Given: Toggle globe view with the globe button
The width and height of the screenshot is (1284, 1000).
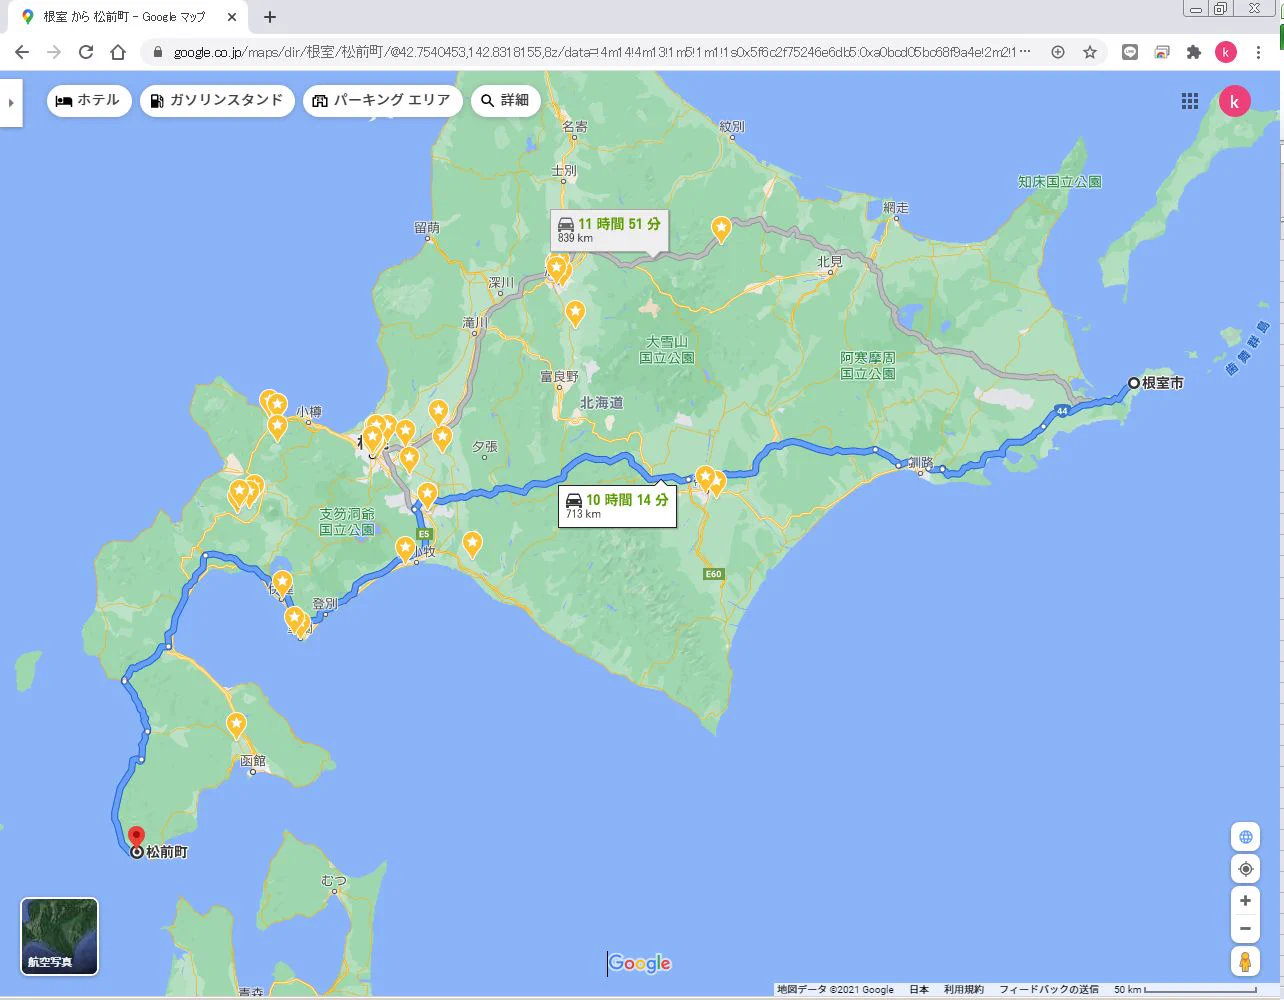Looking at the screenshot, I should point(1245,837).
